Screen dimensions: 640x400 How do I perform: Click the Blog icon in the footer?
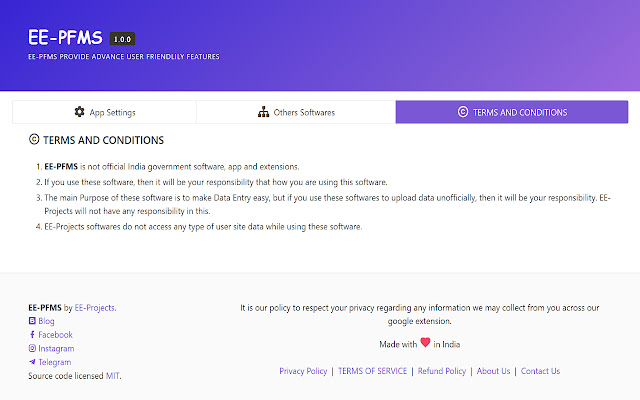tap(32, 321)
